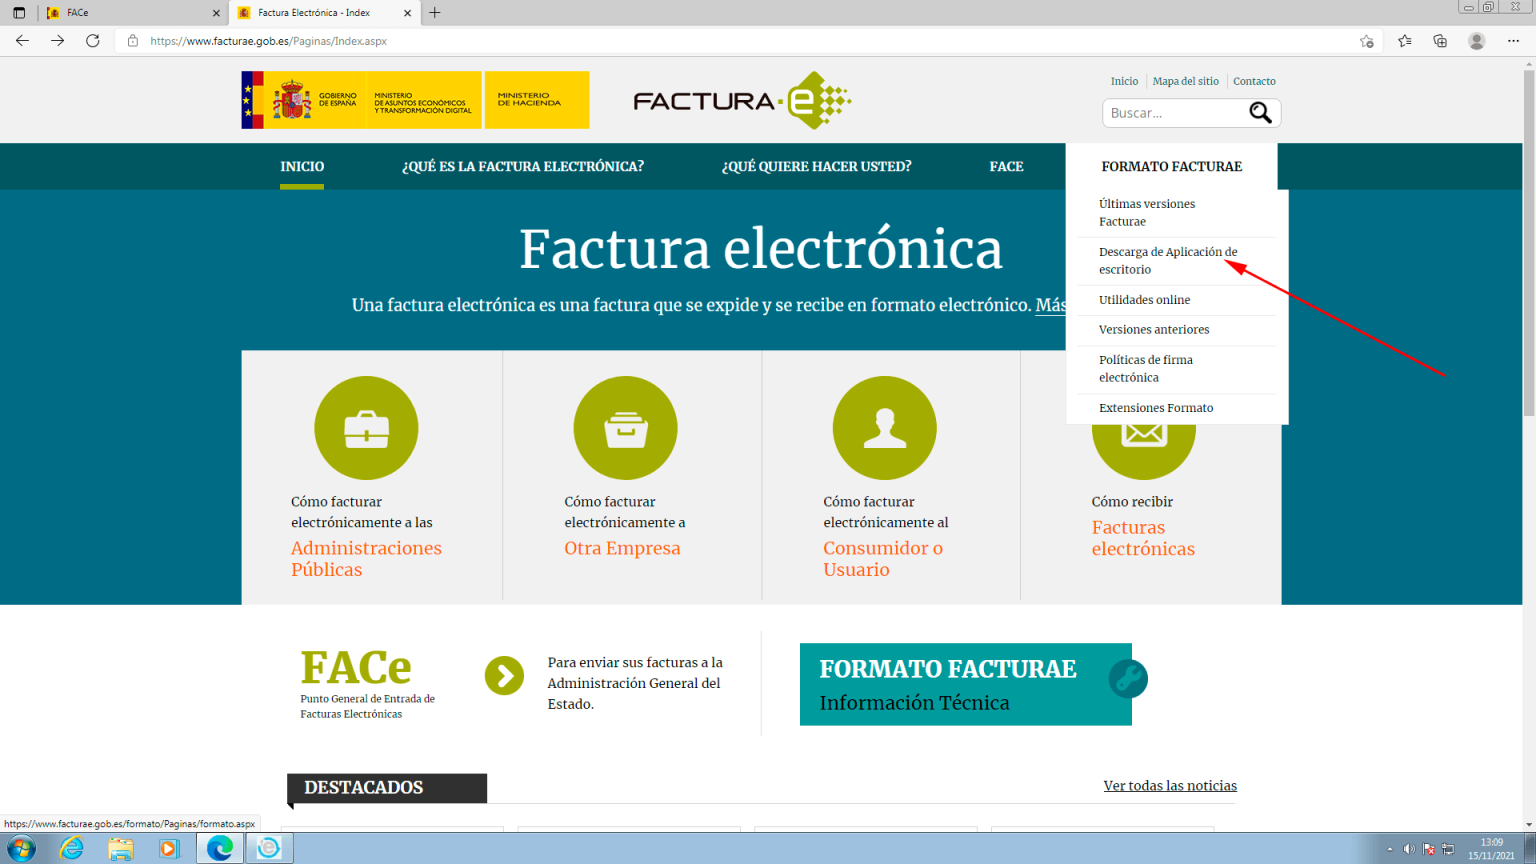Open the "¿QUÉ QUIERE HACER USTED?" menu

pyautogui.click(x=816, y=166)
